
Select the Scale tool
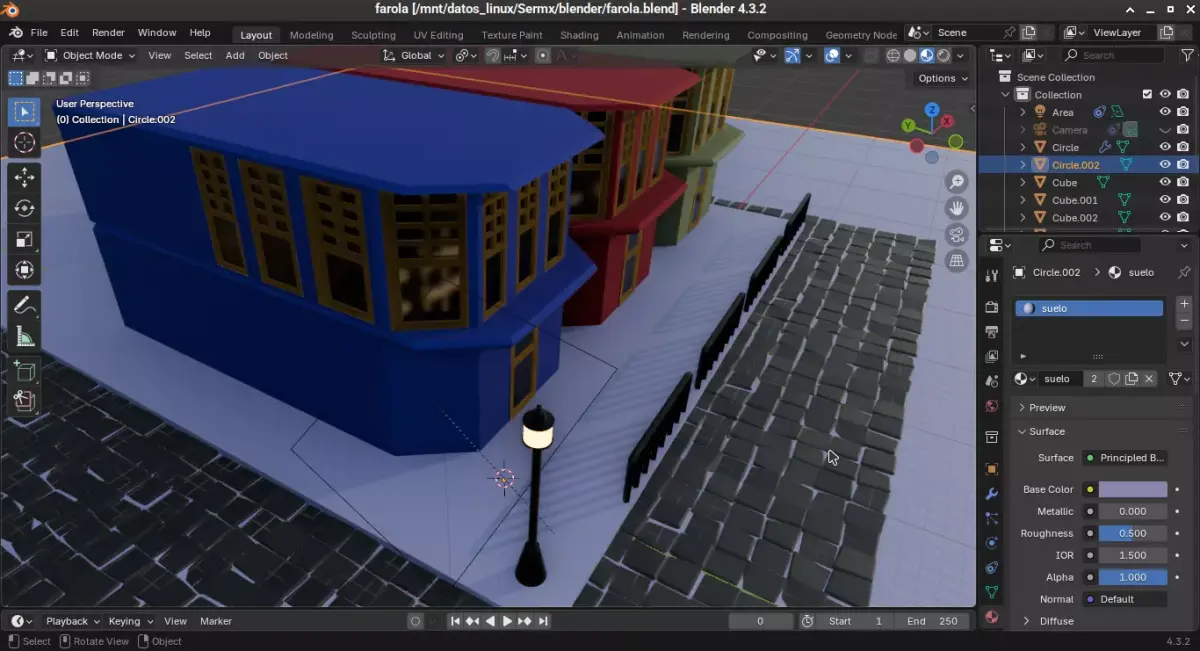coord(25,239)
